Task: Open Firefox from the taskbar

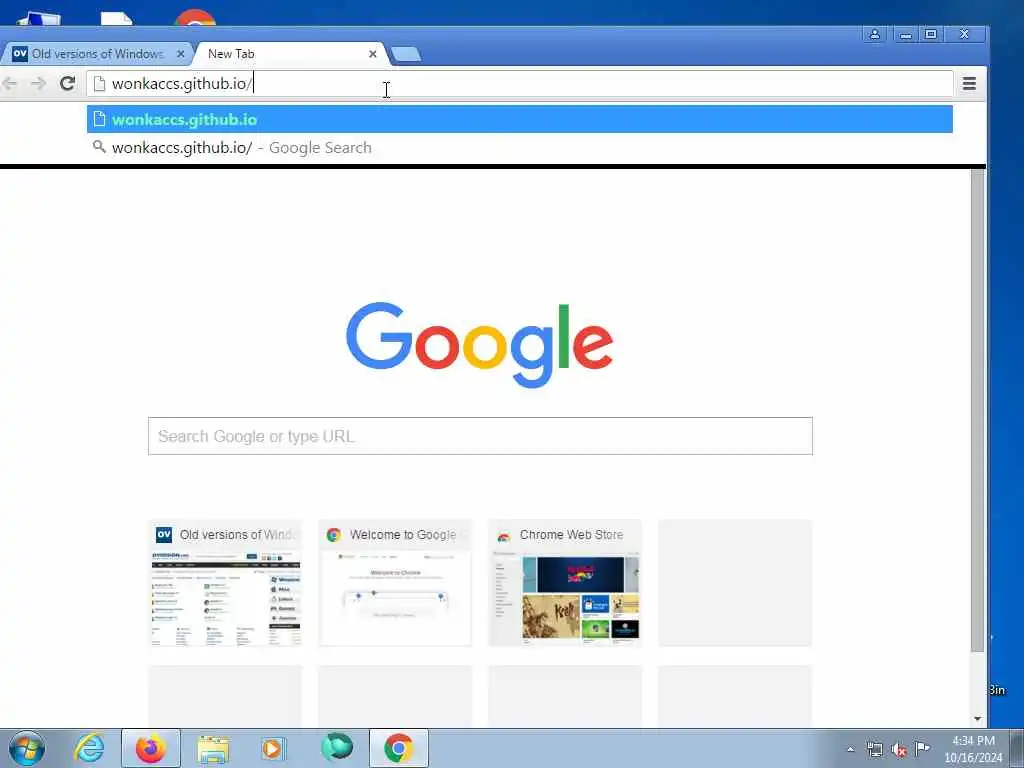Action: tap(151, 748)
